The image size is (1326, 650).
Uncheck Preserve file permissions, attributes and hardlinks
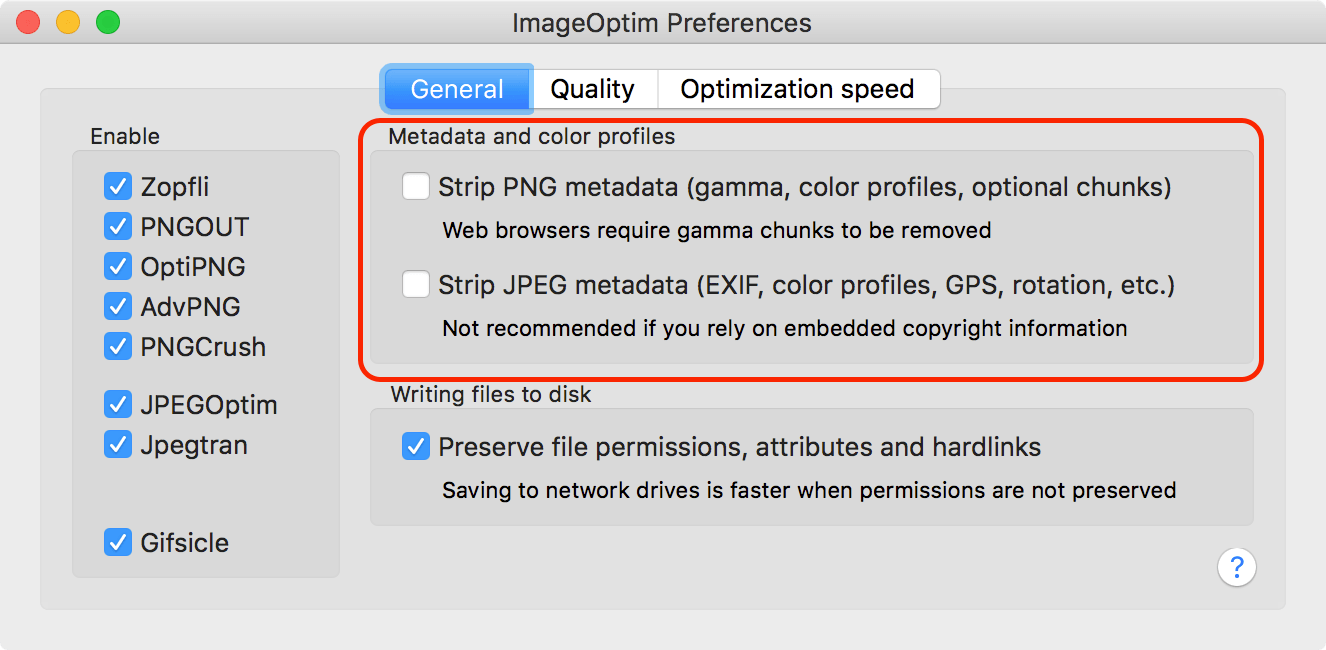(416, 447)
